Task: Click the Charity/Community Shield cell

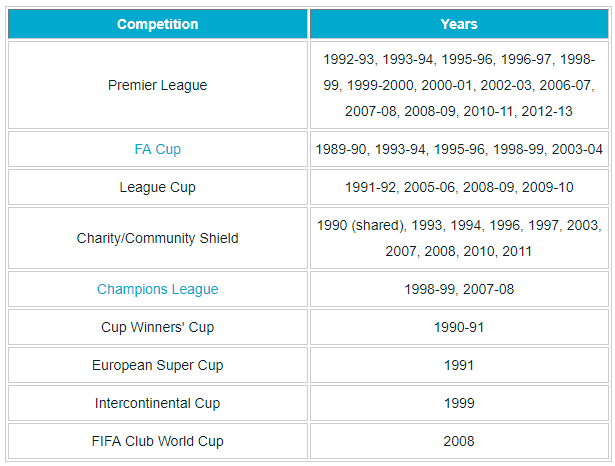Action: [158, 238]
